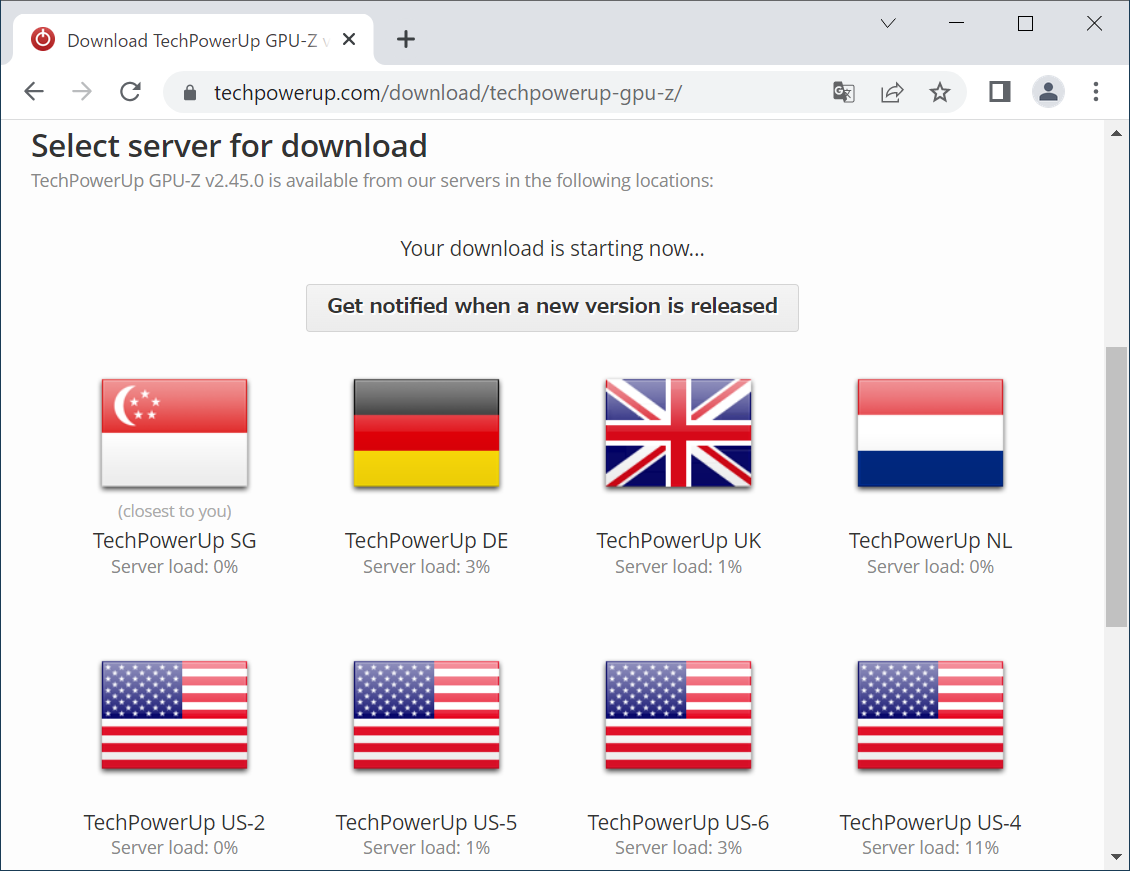Click the 'Select server for download' heading
Image resolution: width=1130 pixels, height=871 pixels.
click(x=229, y=146)
